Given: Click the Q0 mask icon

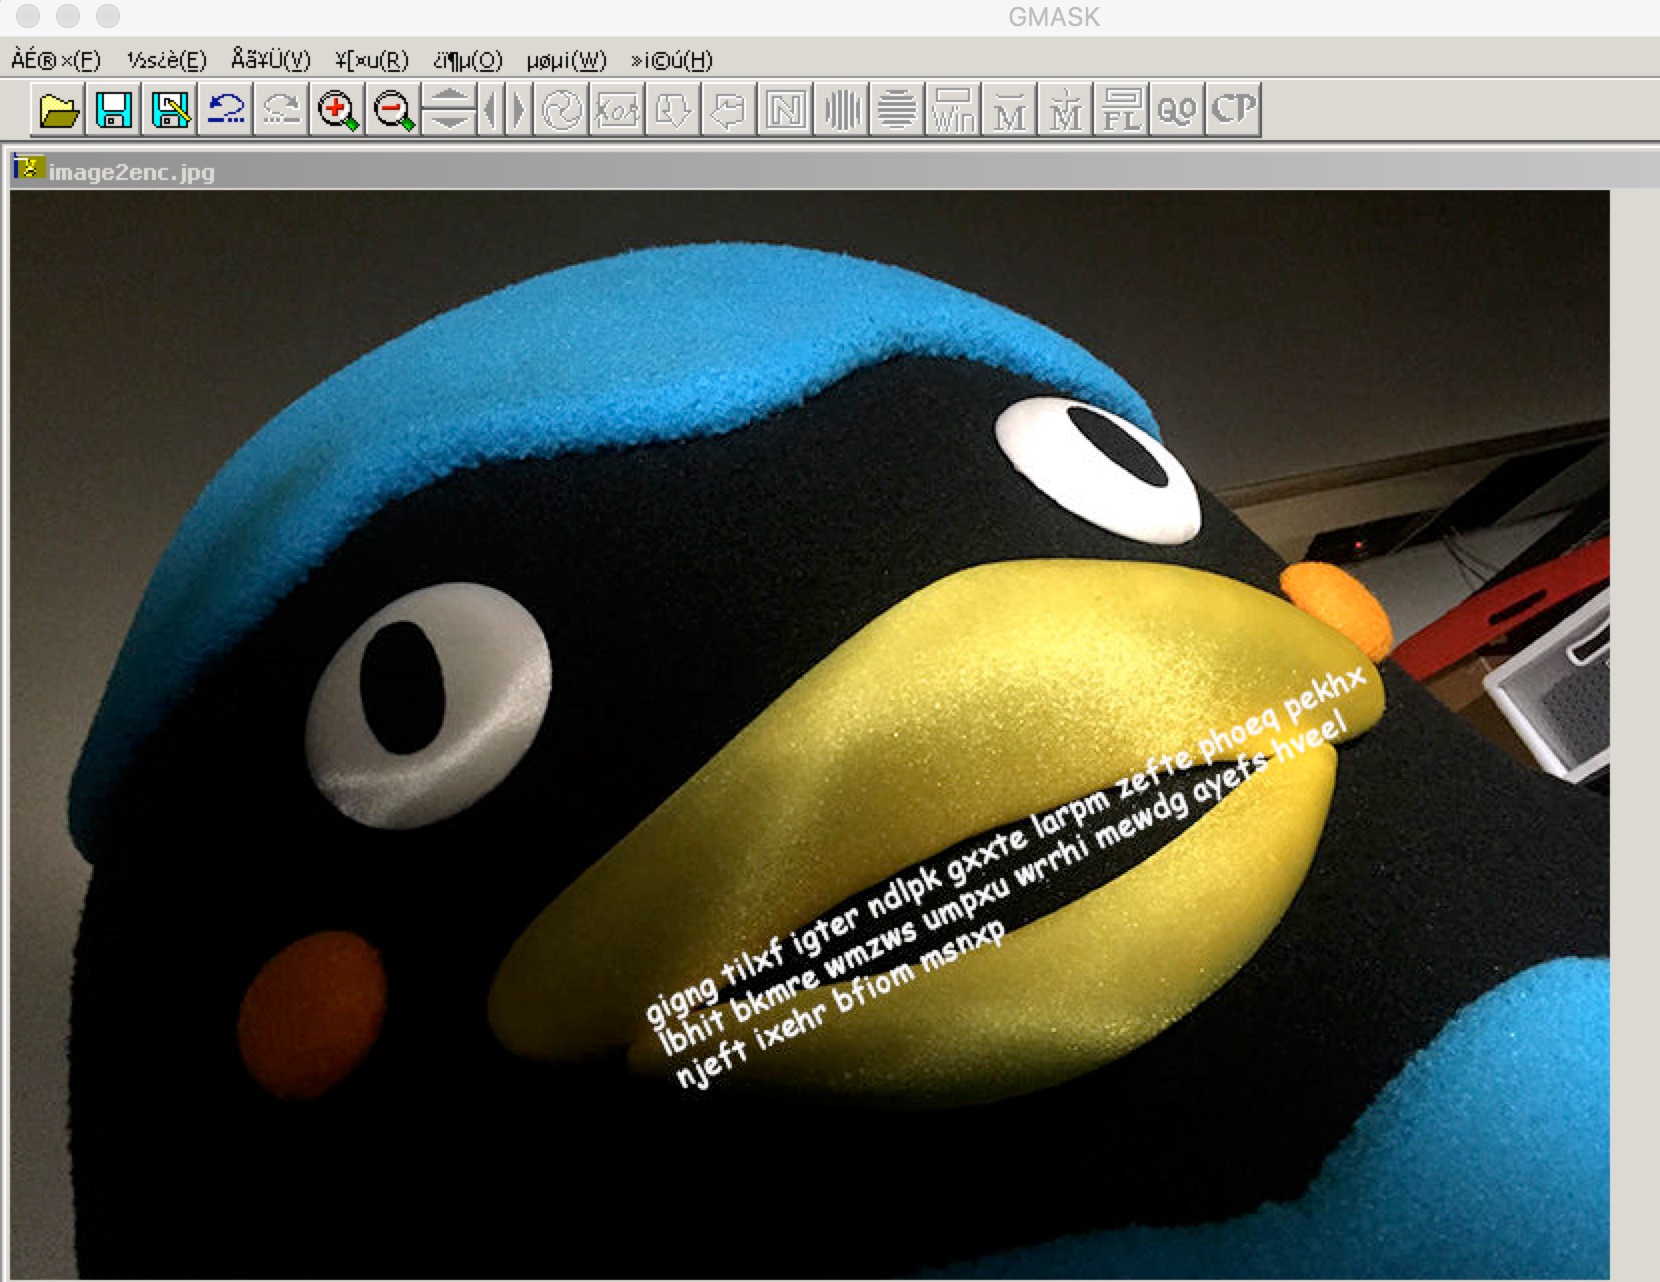Looking at the screenshot, I should tap(1177, 110).
